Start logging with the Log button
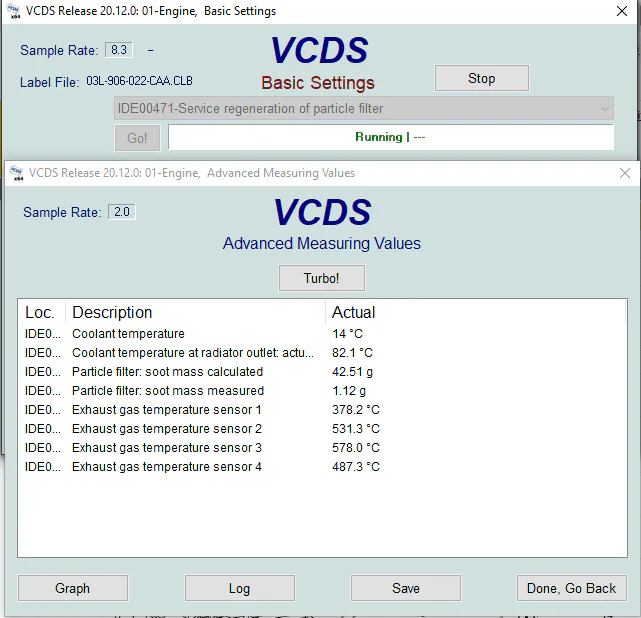641x618 pixels. (239, 588)
